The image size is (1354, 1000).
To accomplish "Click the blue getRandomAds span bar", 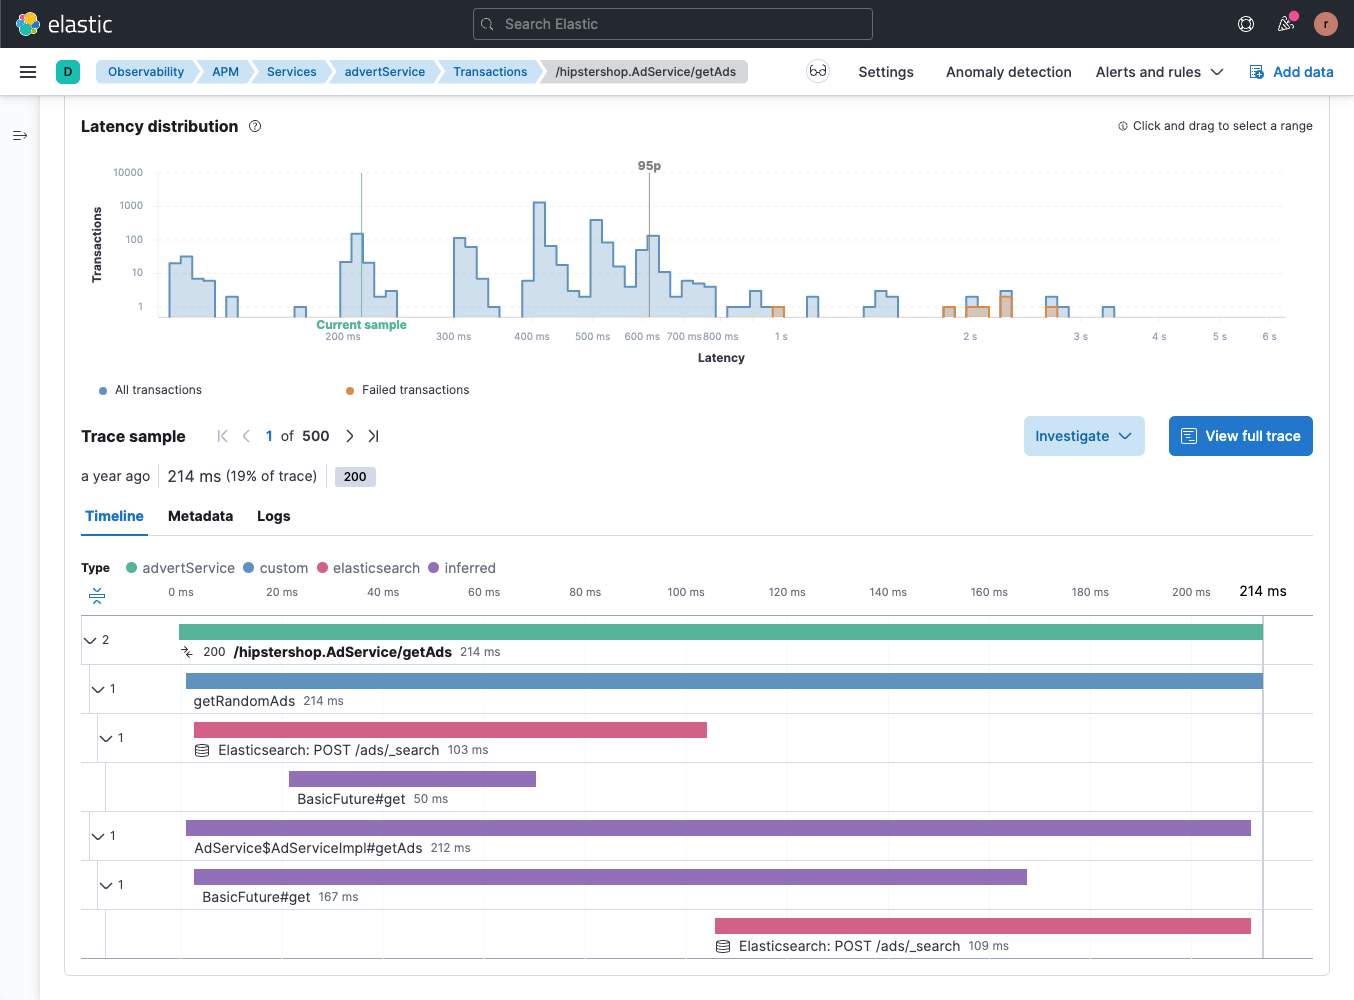I will tap(724, 681).
